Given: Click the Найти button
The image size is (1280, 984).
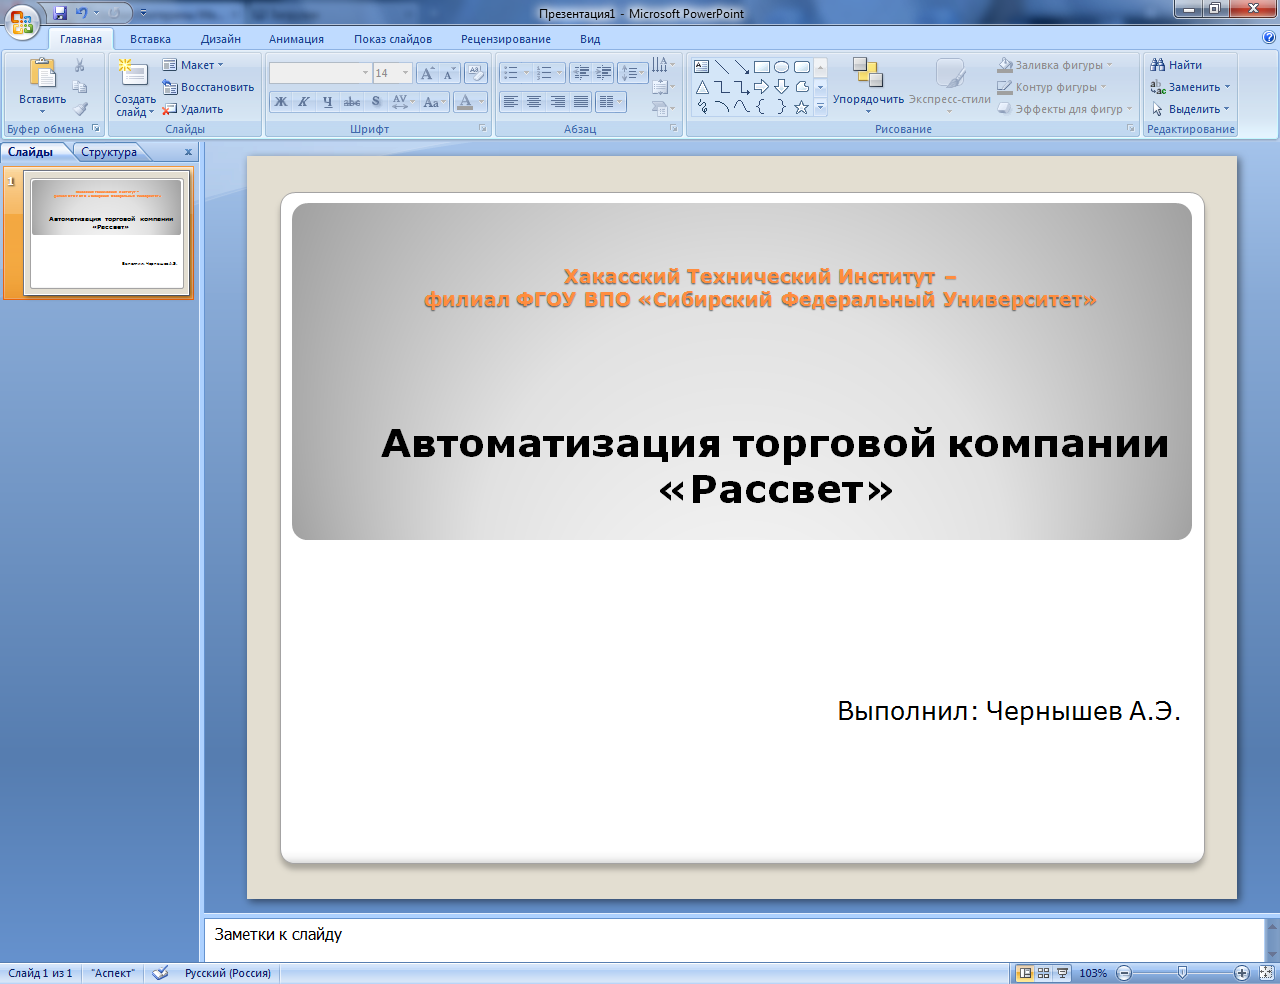Looking at the screenshot, I should pyautogui.click(x=1177, y=65).
